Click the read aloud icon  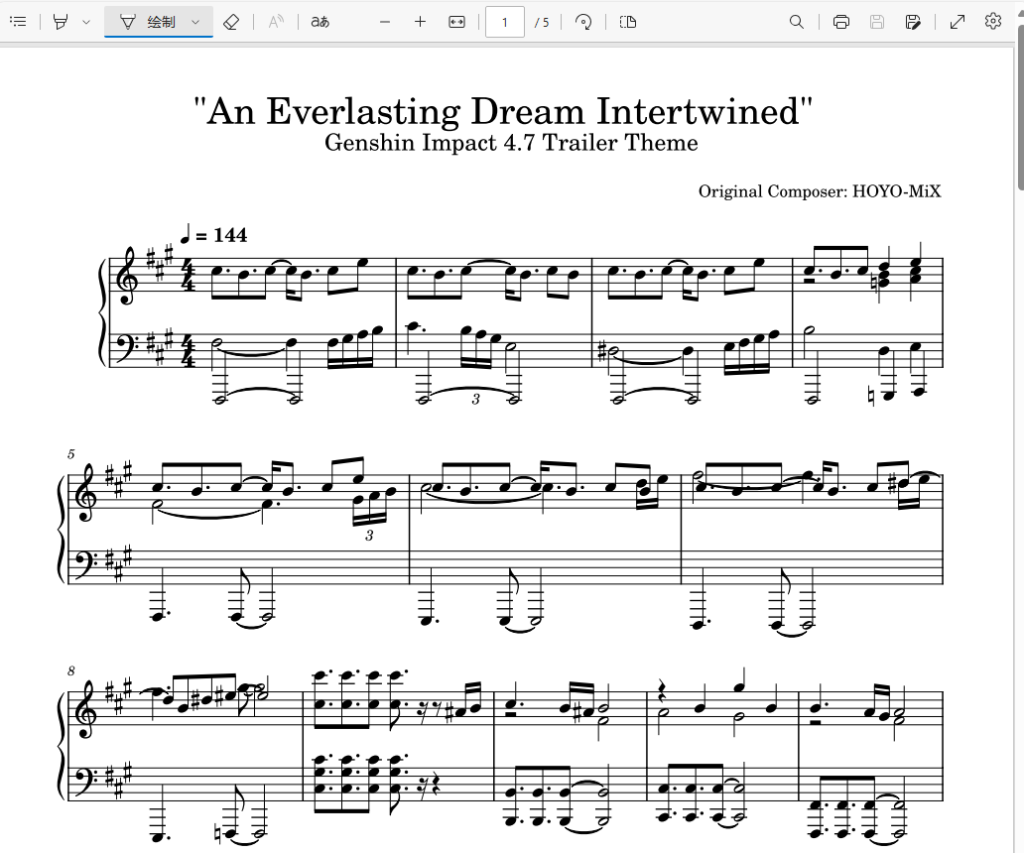click(x=276, y=22)
